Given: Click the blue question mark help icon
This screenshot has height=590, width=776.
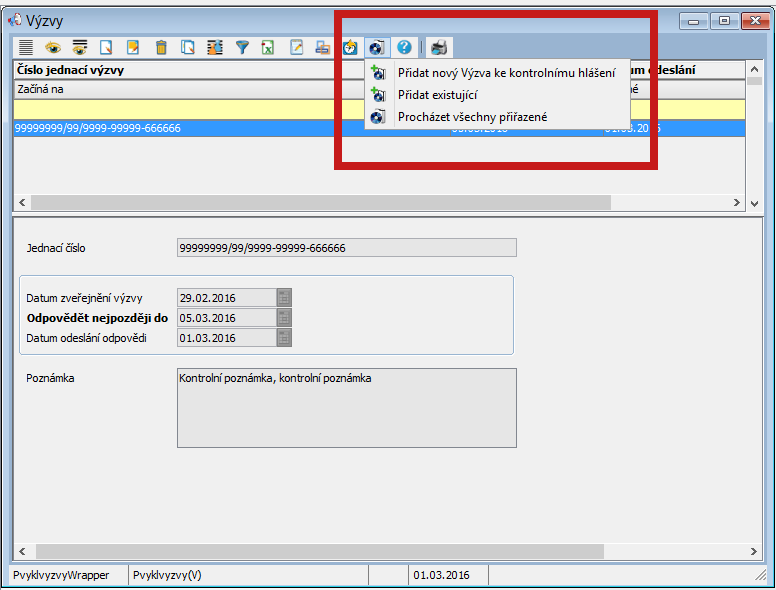Looking at the screenshot, I should pyautogui.click(x=404, y=47).
